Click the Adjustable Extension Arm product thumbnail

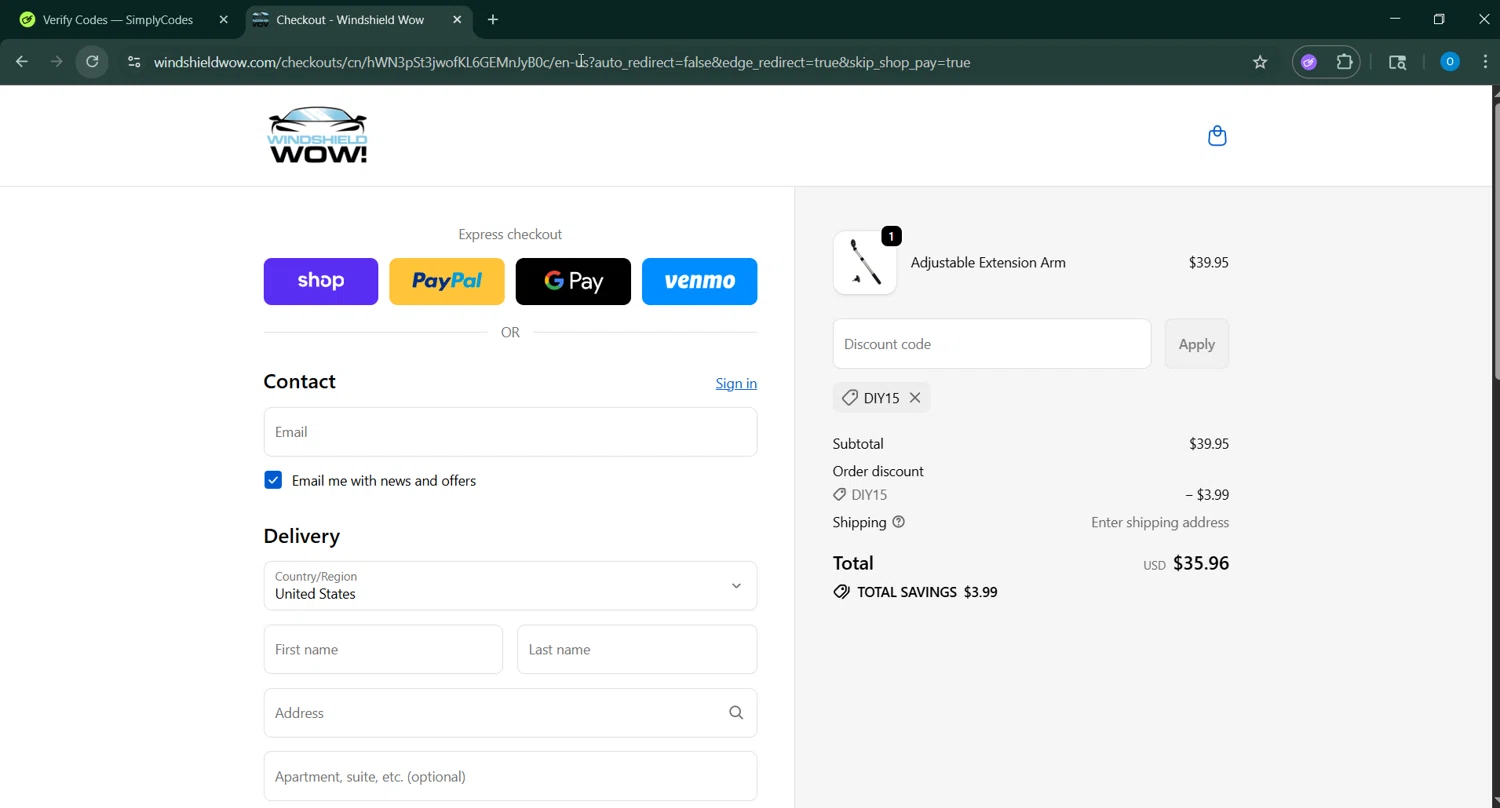[865, 263]
